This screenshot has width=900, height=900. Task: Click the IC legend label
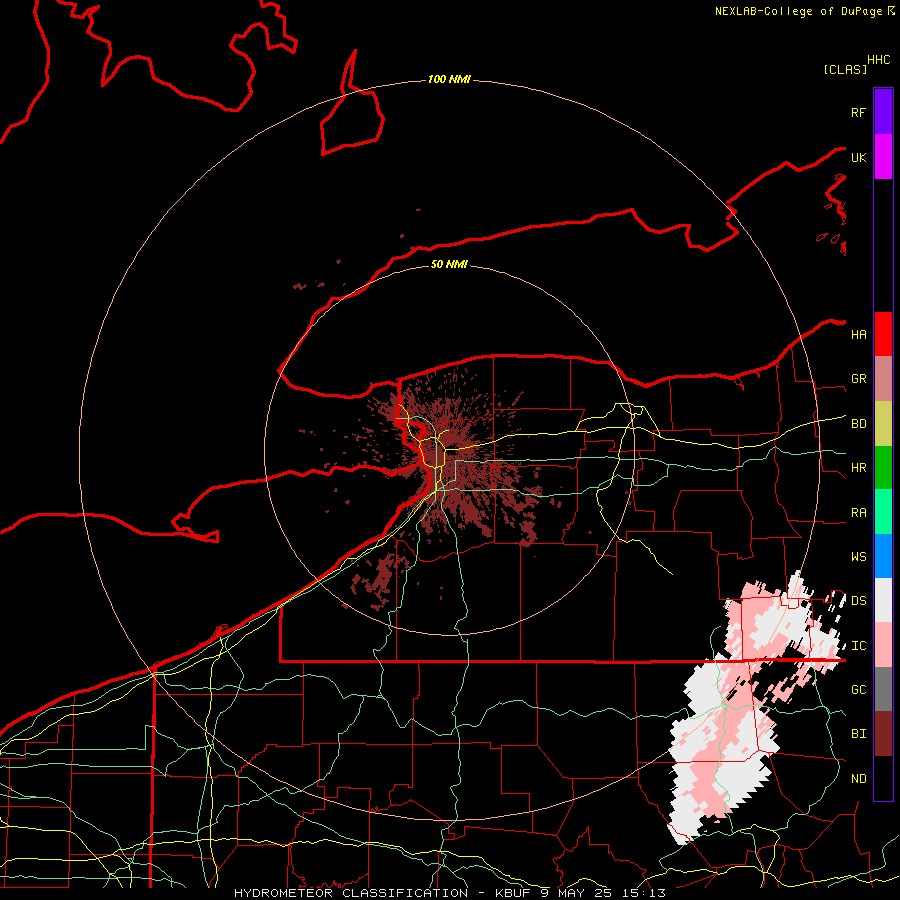coord(858,646)
